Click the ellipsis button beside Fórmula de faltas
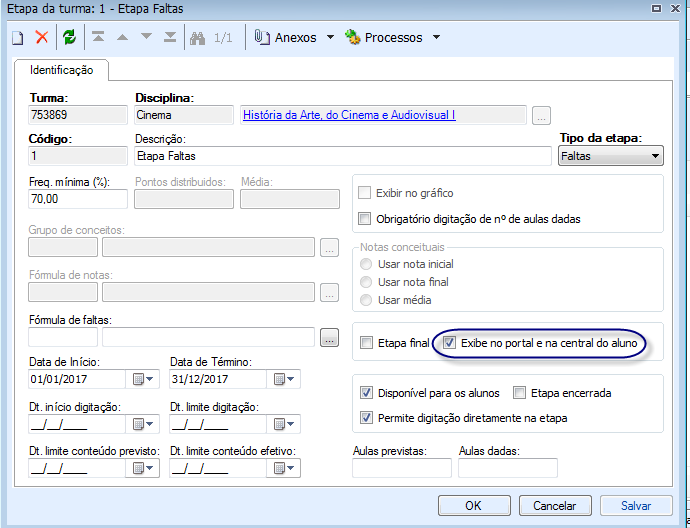The height and width of the screenshot is (528, 690). 330,338
